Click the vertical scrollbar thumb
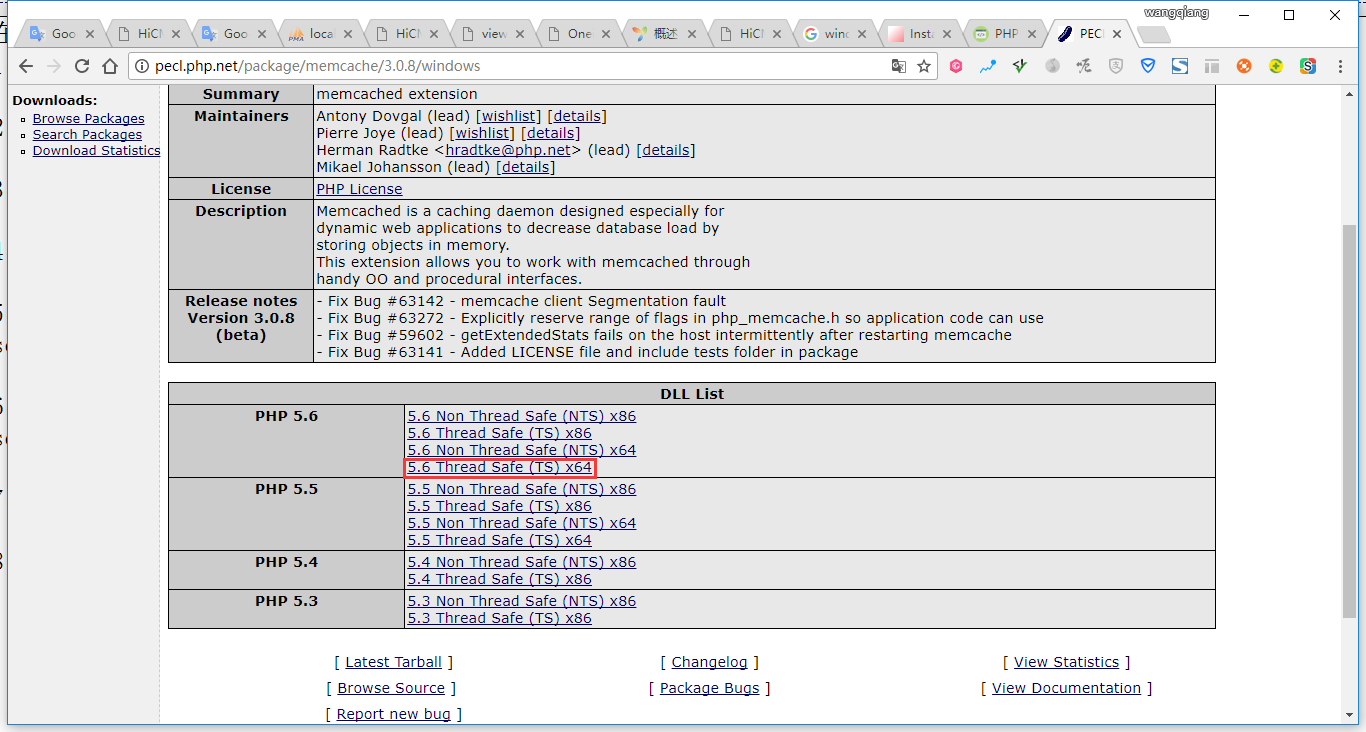The width and height of the screenshot is (1366, 732). tap(1349, 420)
